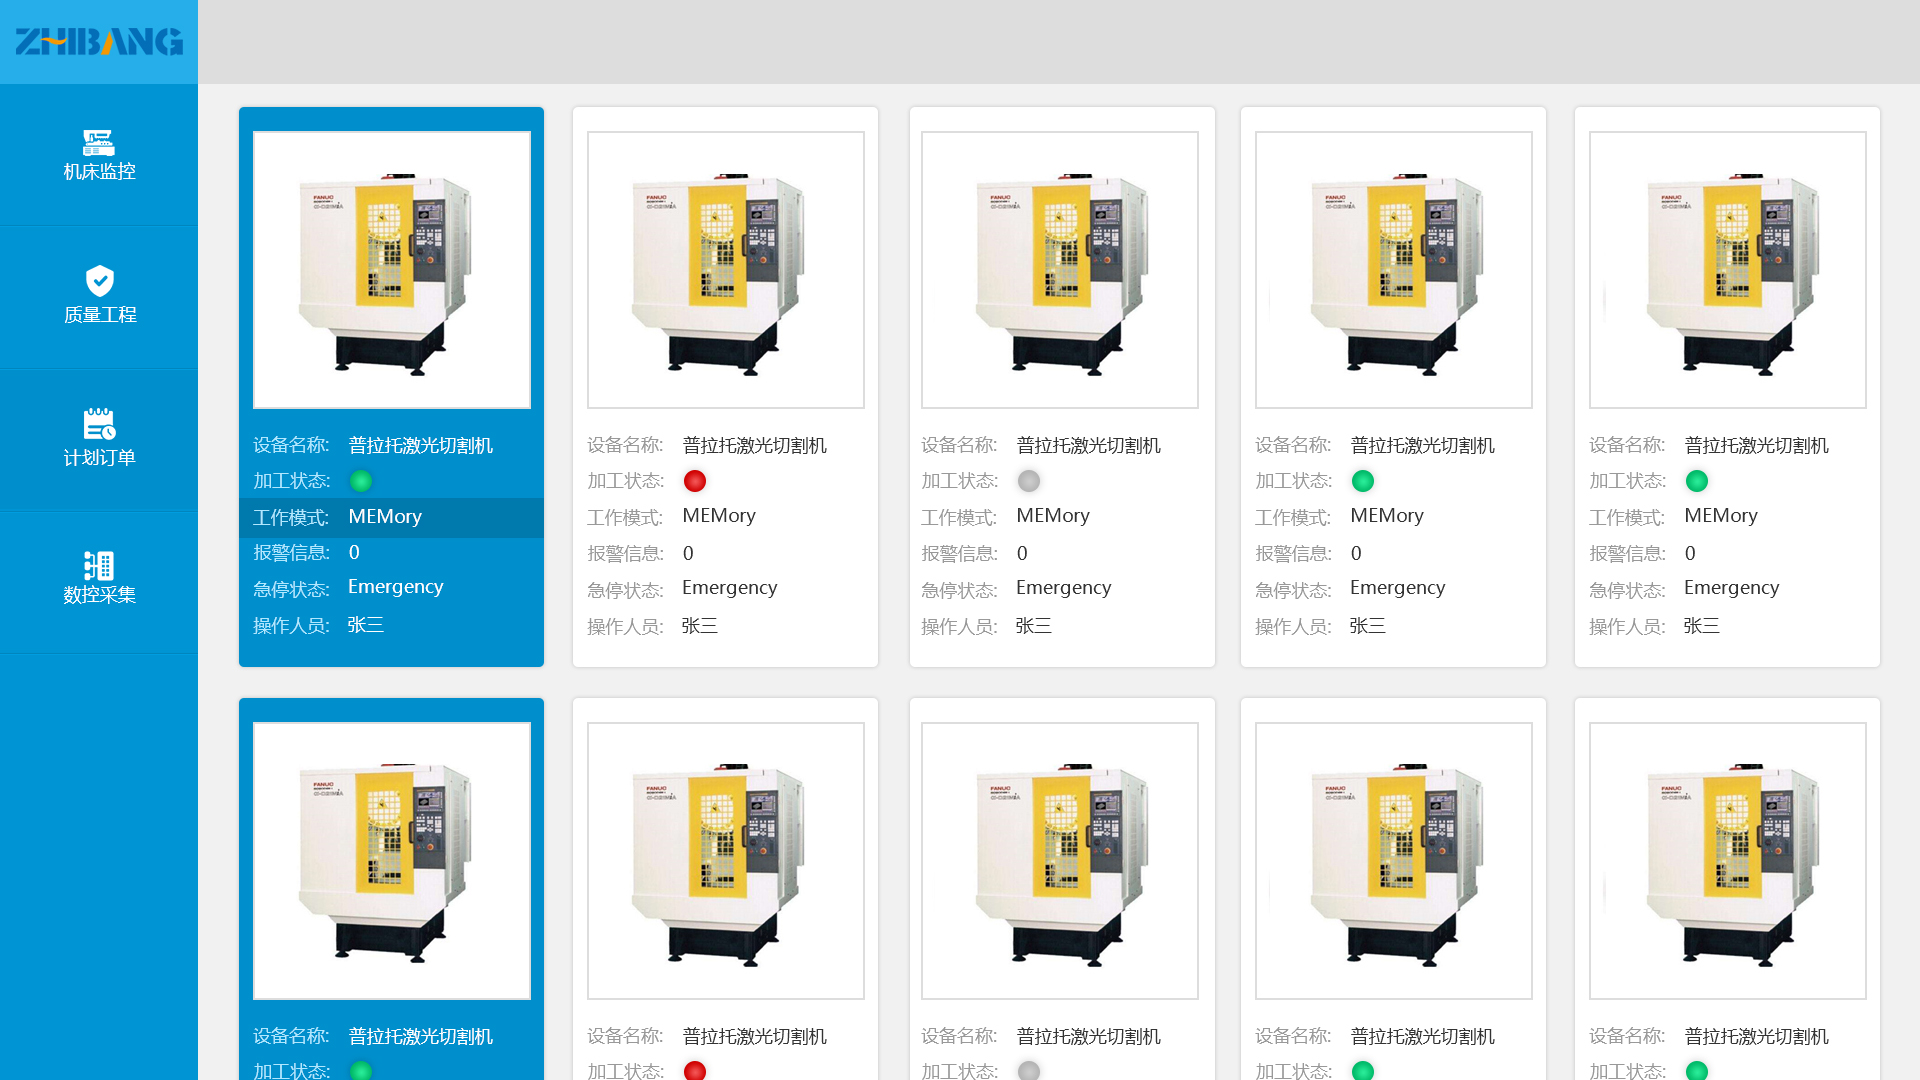Click machine image in first bottom-row card
Viewport: 1920px width, 1080px height.
(392, 861)
